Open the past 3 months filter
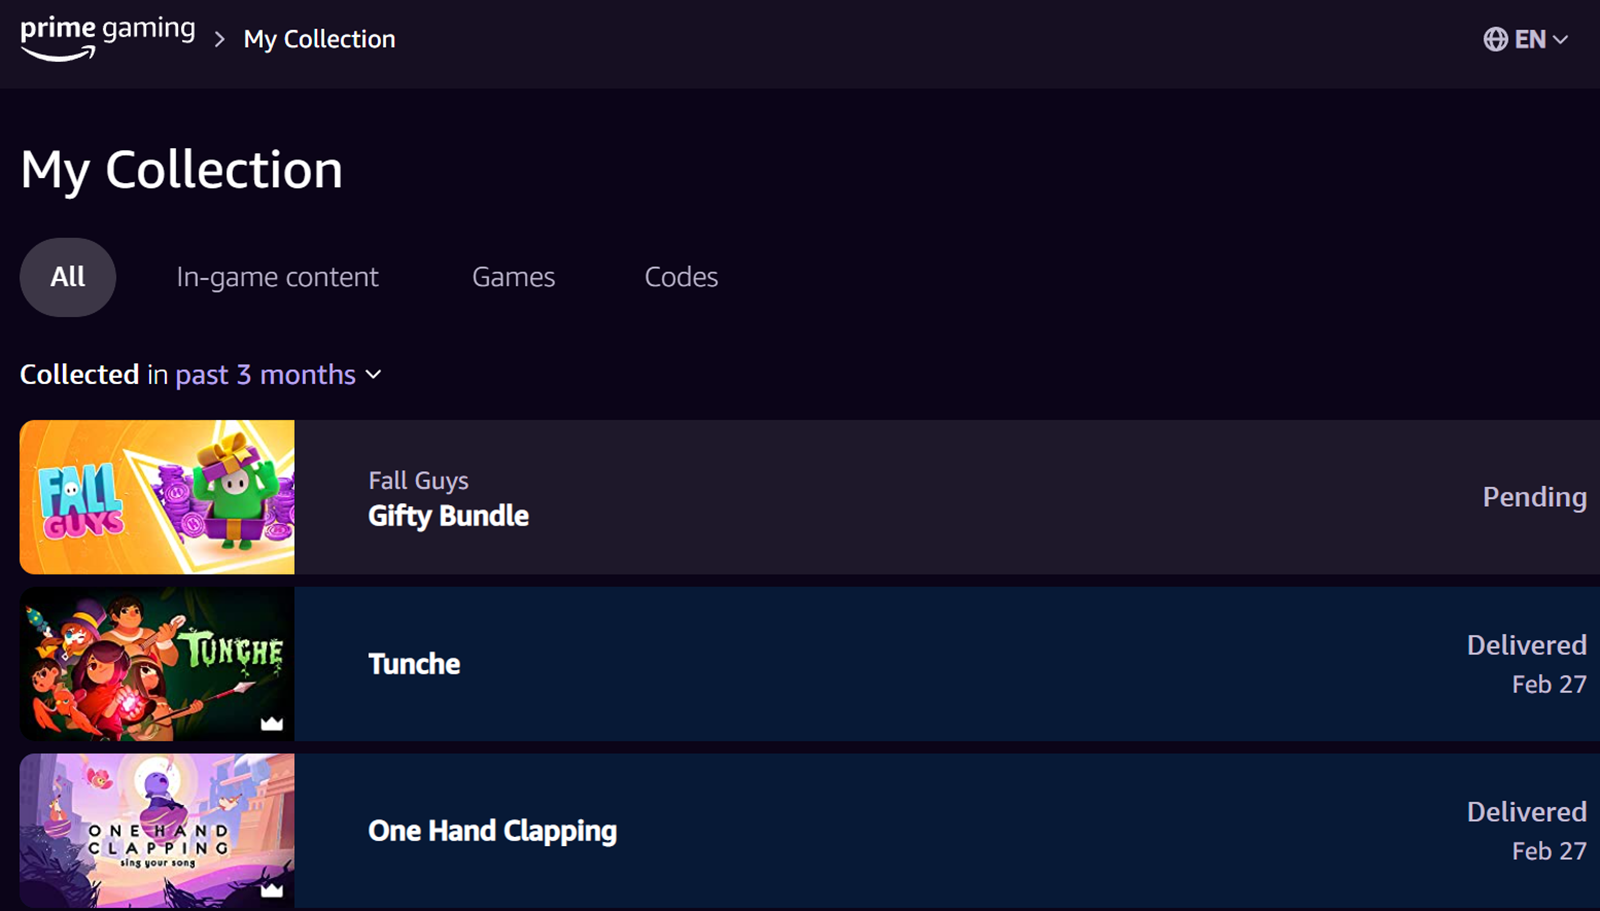 pyautogui.click(x=266, y=375)
